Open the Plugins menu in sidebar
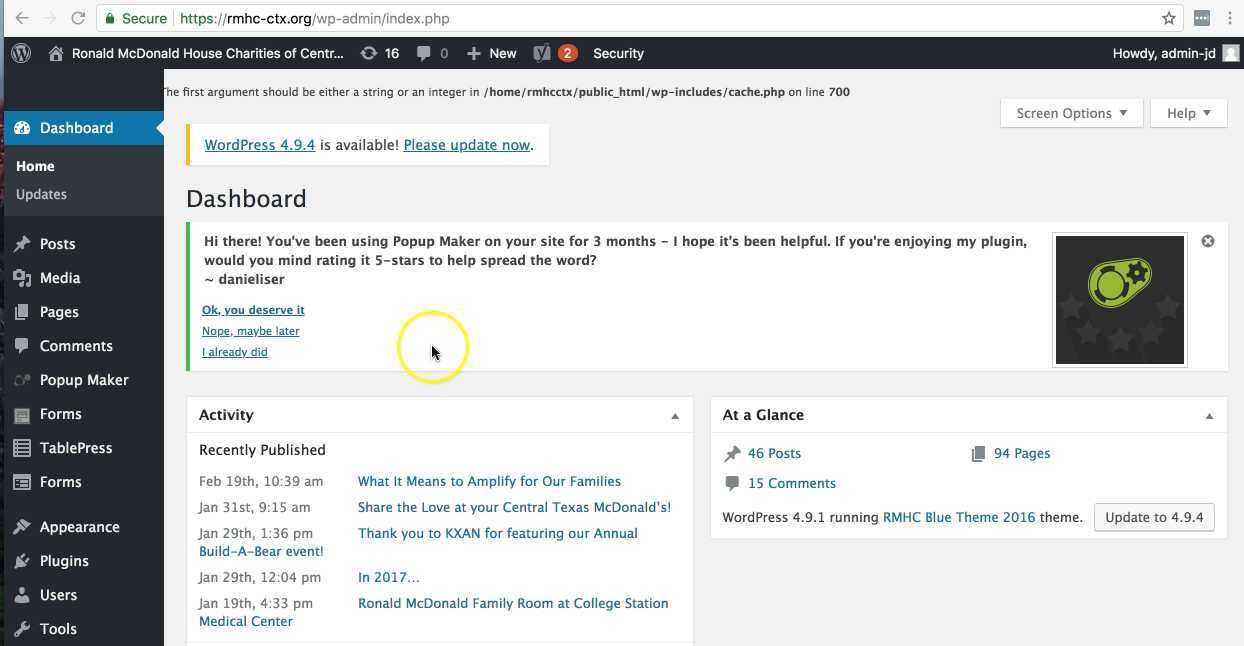The width and height of the screenshot is (1244, 646). click(x=64, y=561)
